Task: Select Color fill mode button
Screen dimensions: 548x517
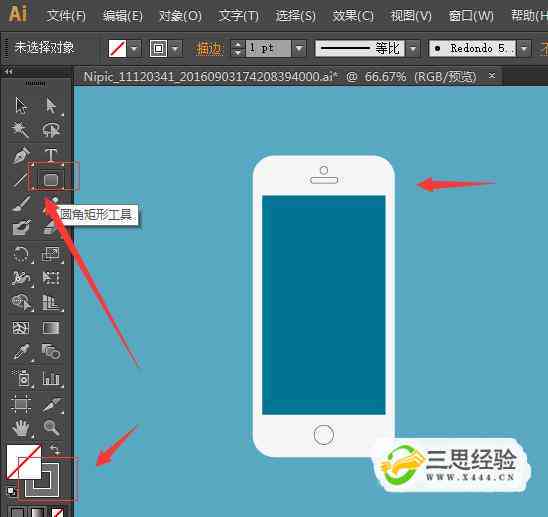Action: (x=17, y=512)
